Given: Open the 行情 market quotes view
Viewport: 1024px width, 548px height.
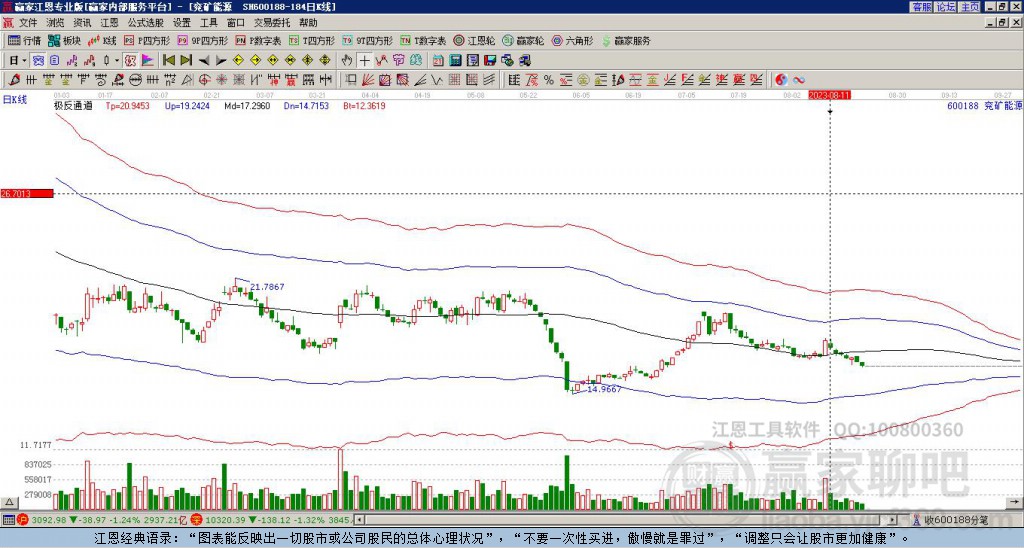Looking at the screenshot, I should point(24,40).
